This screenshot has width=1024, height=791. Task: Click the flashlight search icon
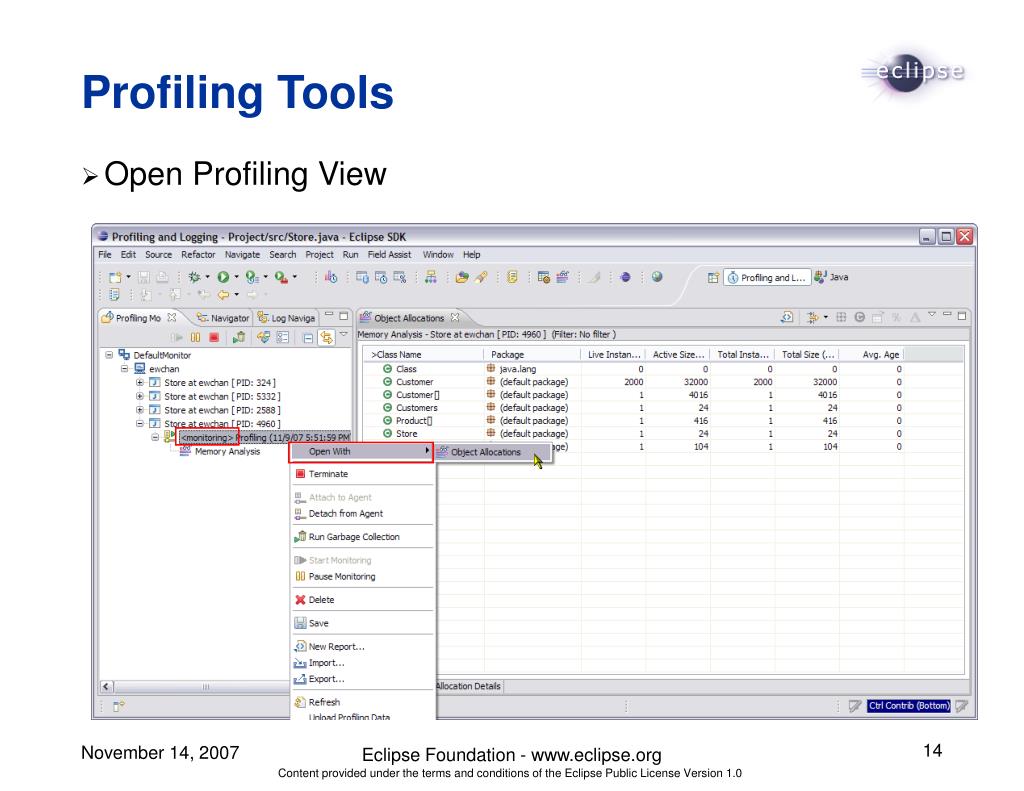click(x=481, y=277)
